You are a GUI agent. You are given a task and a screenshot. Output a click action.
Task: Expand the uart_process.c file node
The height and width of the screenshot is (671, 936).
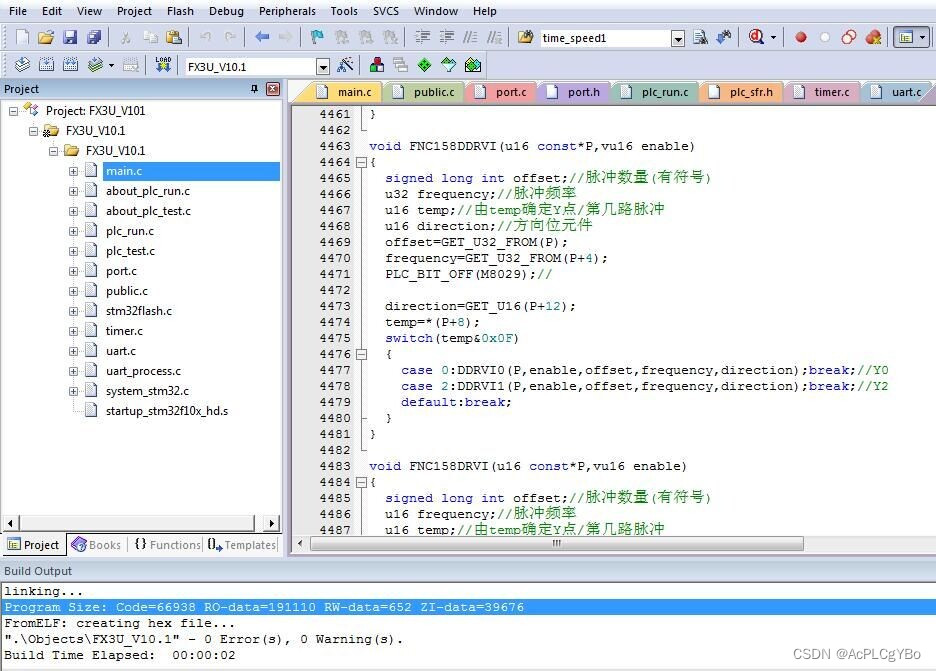point(73,371)
